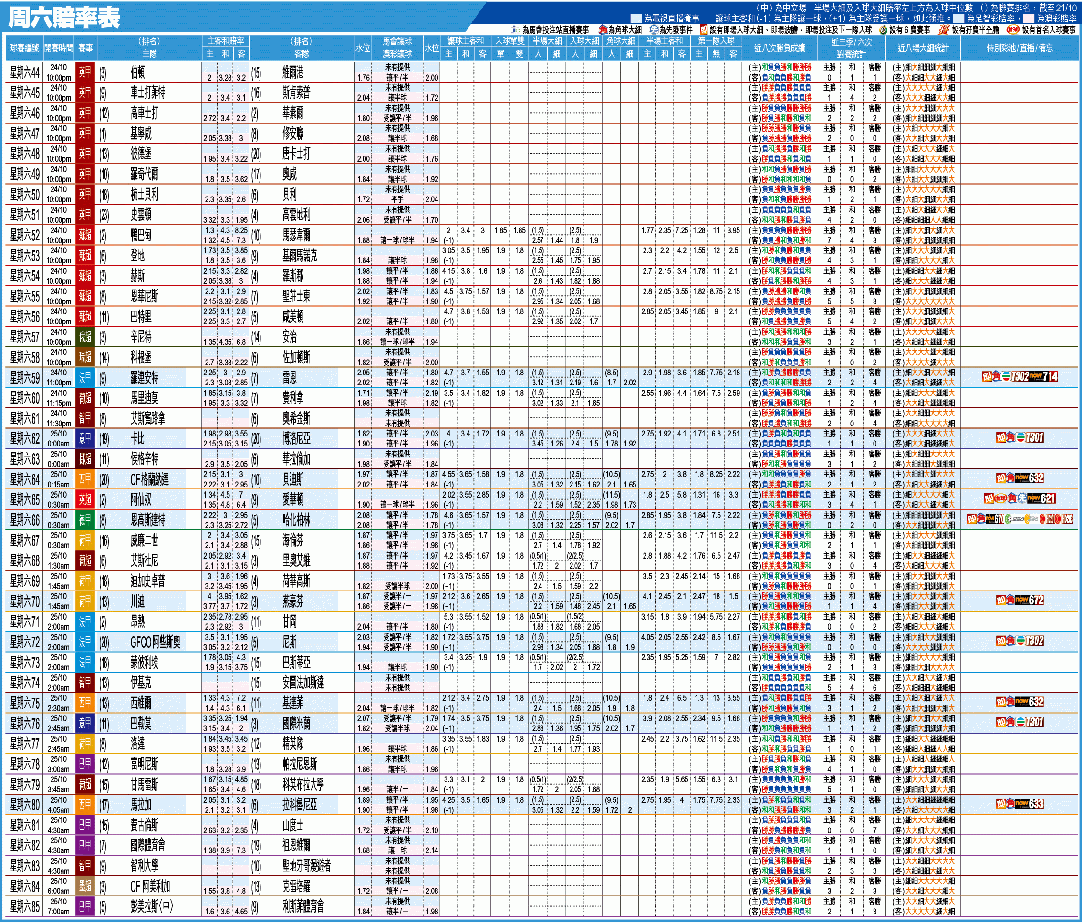Click the 11:15pm kickoff time in row 星期六60
Image resolution: width=1082 pixels, height=923 pixels.
click(59, 403)
